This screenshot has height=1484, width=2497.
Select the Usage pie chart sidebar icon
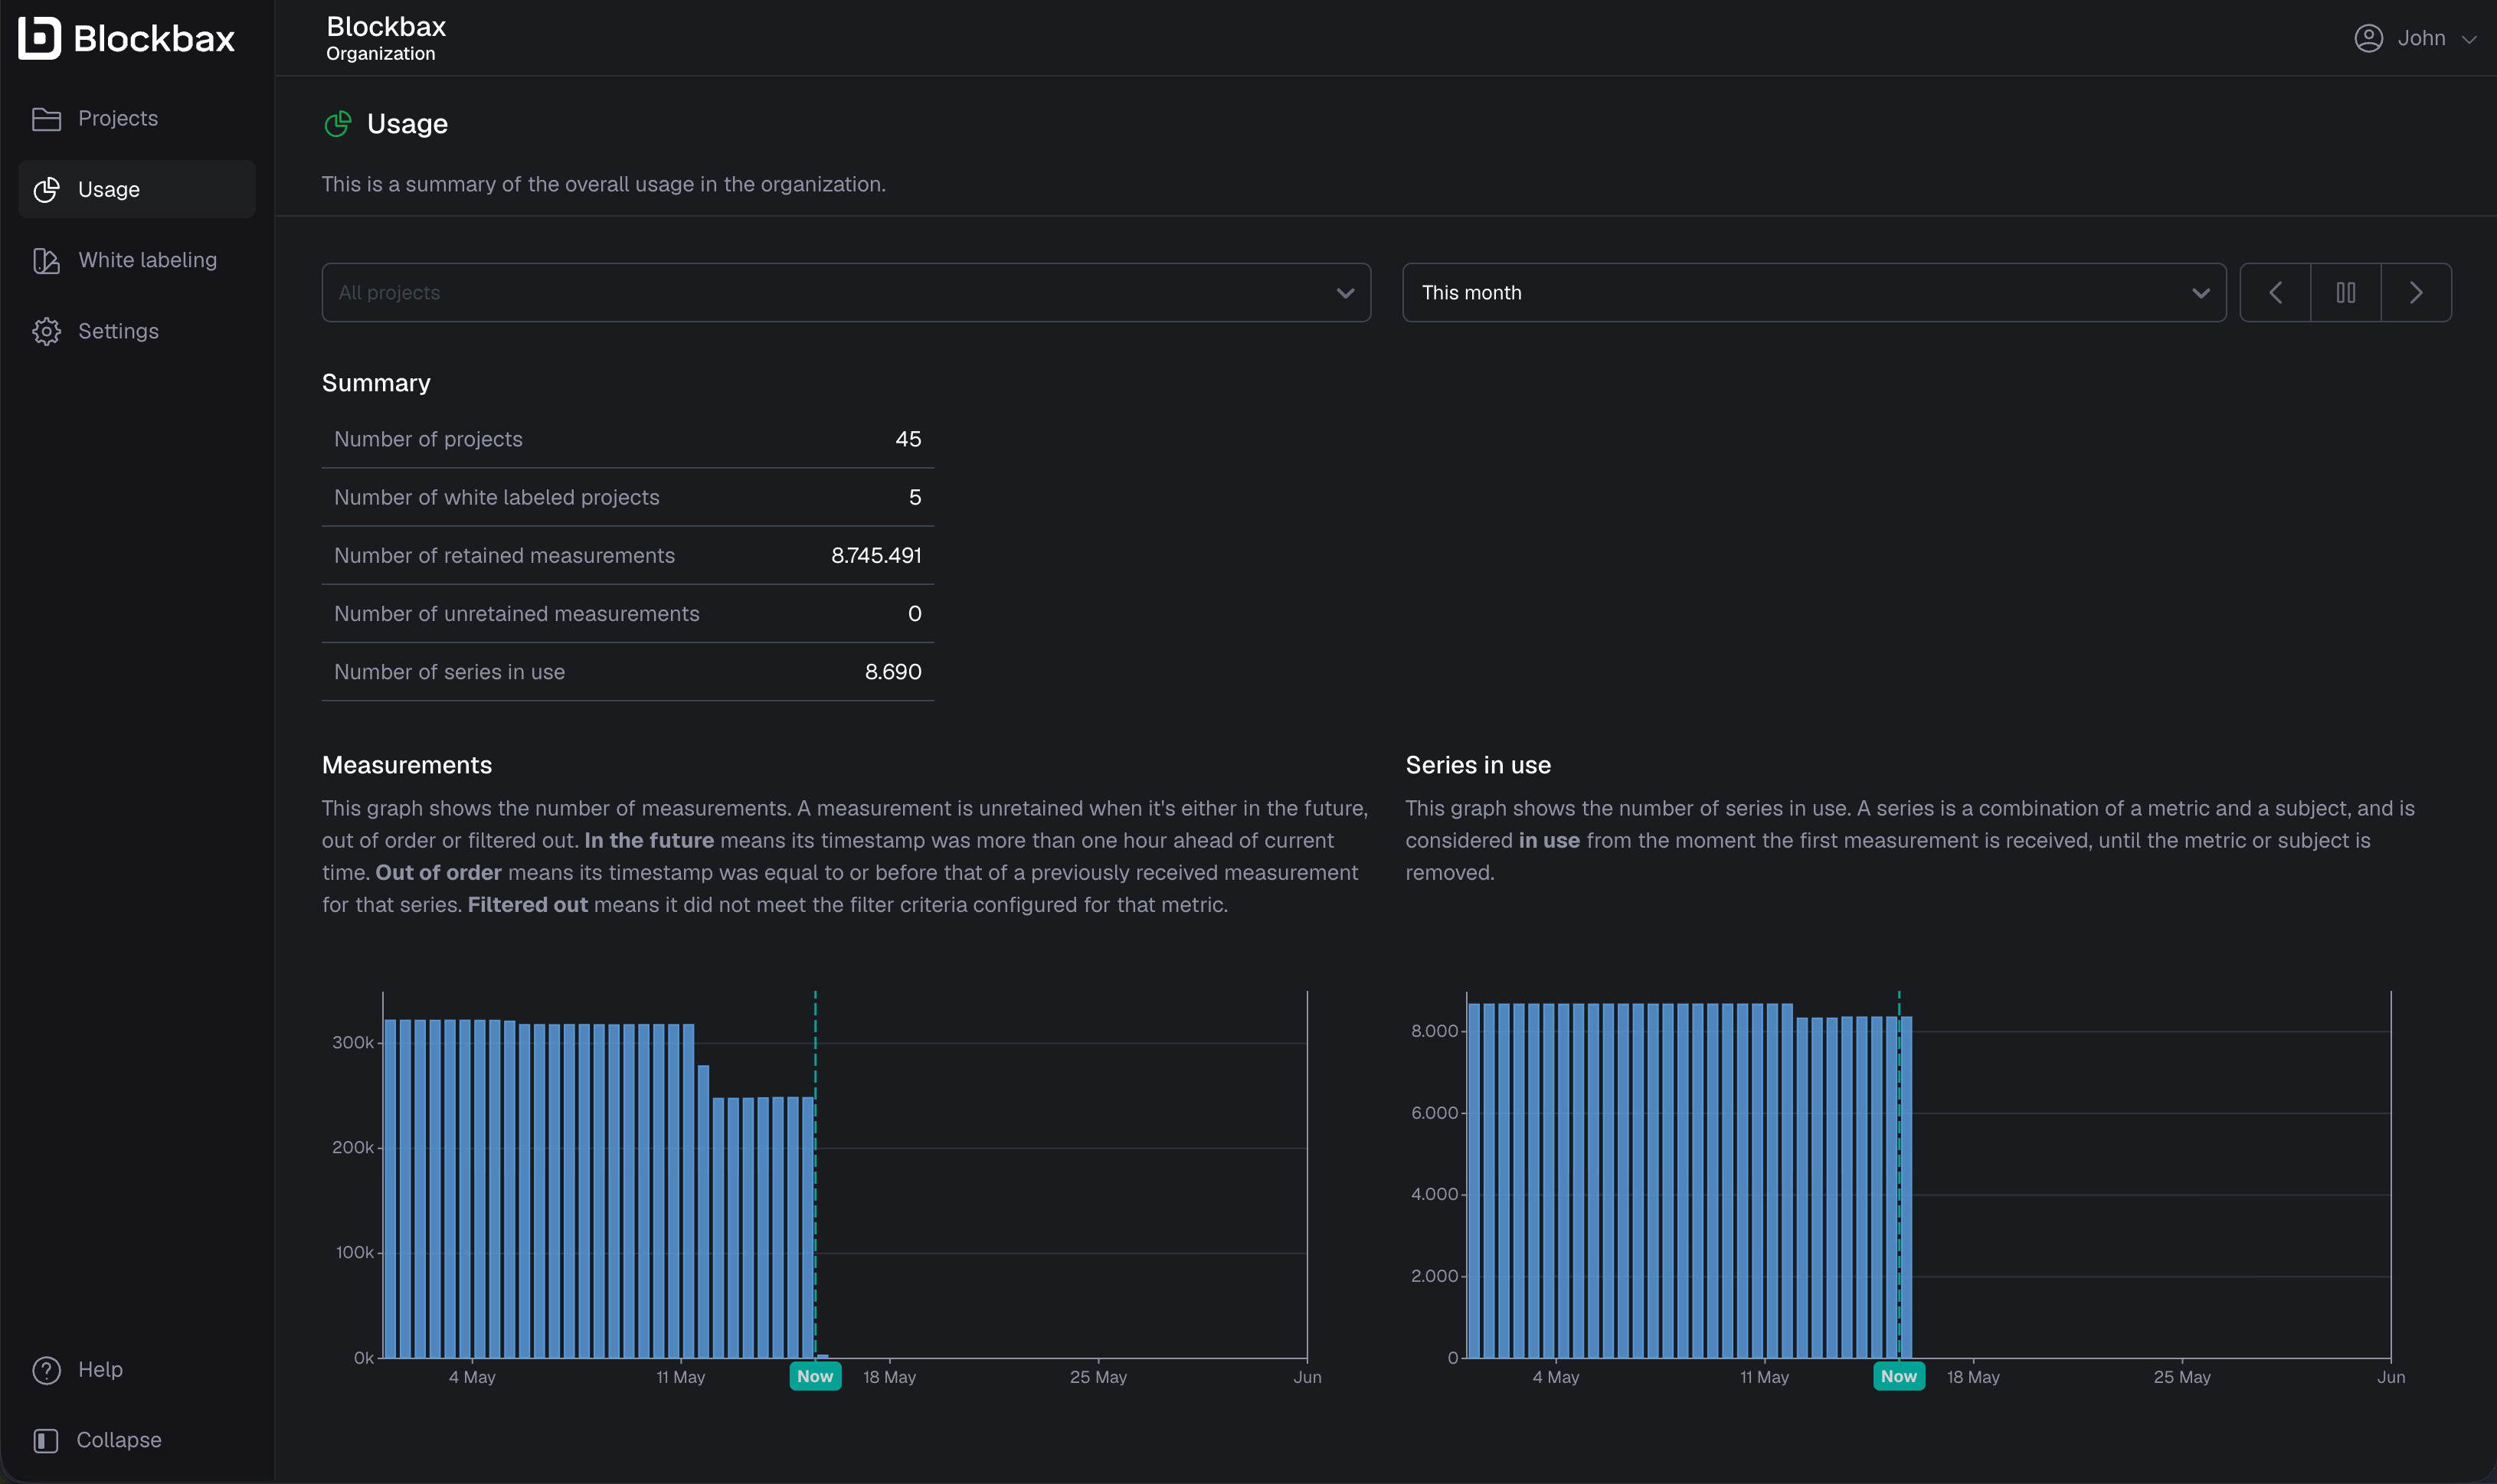pyautogui.click(x=46, y=190)
